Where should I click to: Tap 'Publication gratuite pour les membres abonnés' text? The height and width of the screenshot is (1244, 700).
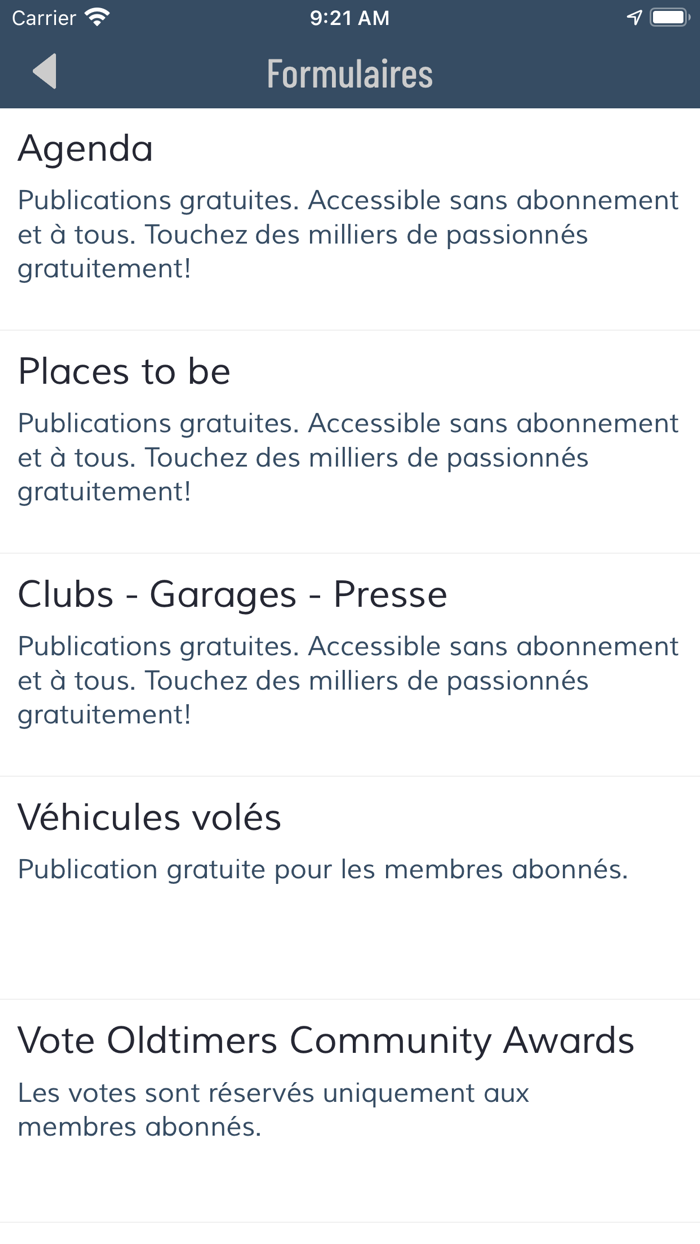pyautogui.click(x=322, y=870)
